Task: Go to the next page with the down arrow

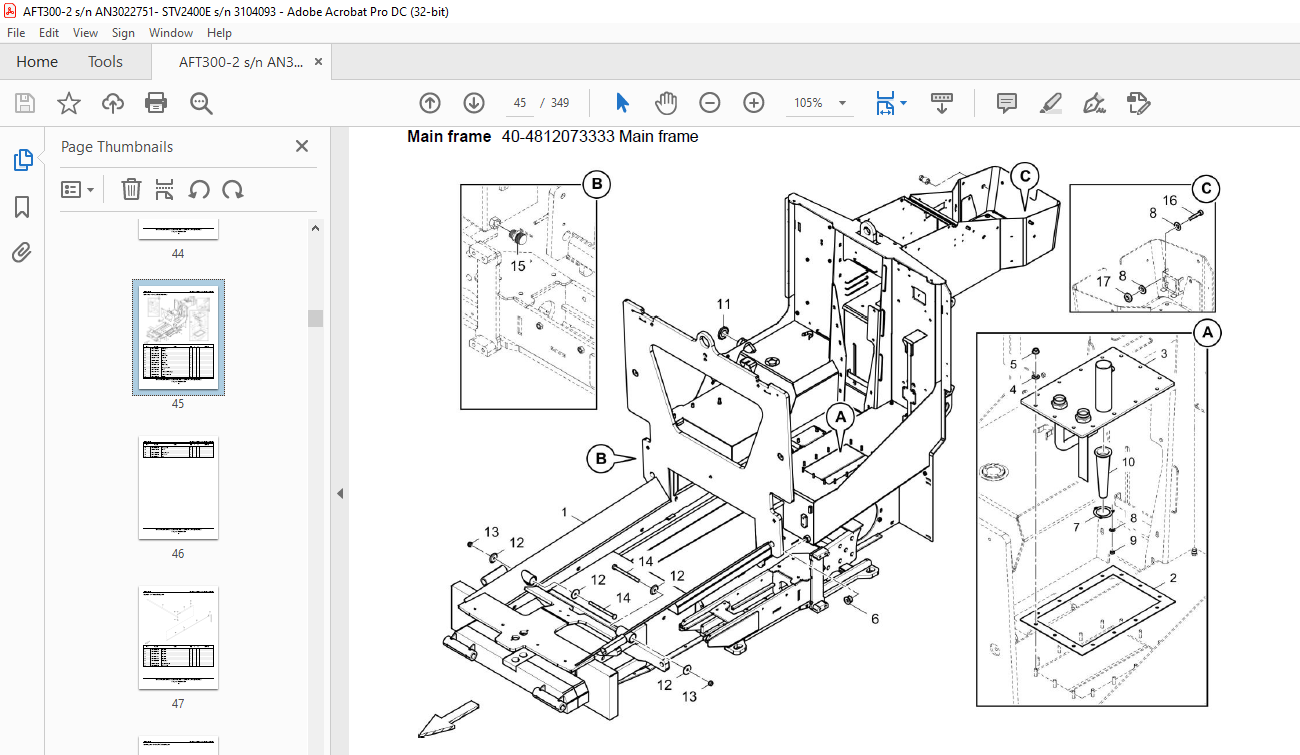Action: (x=474, y=103)
